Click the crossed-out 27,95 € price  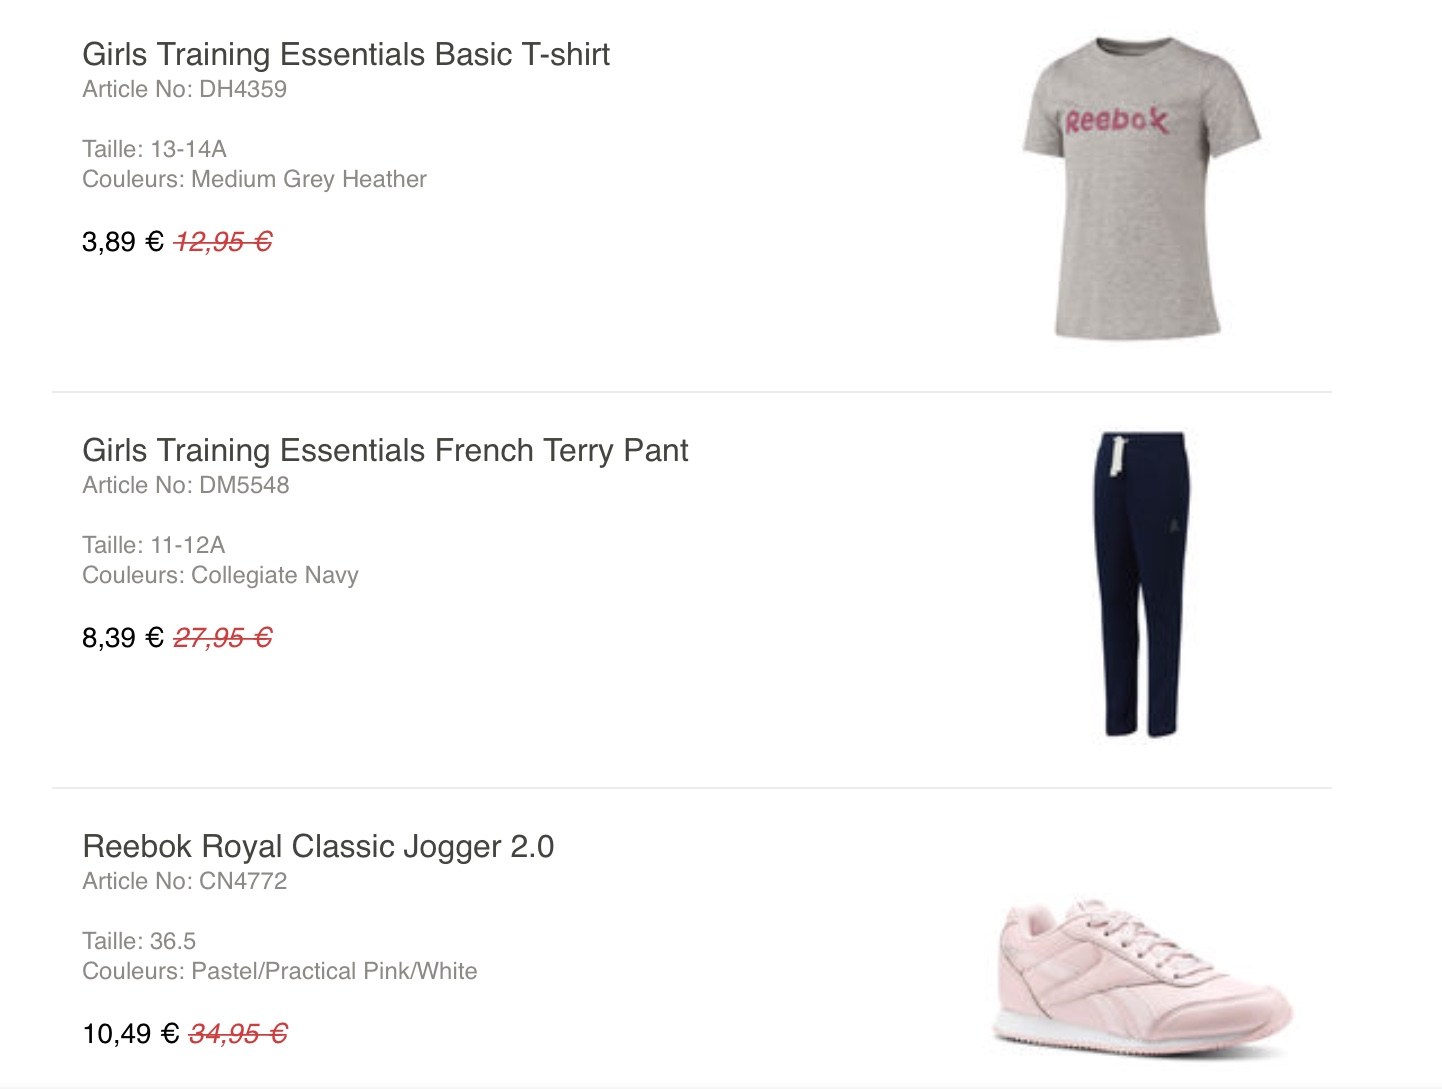[x=223, y=638]
